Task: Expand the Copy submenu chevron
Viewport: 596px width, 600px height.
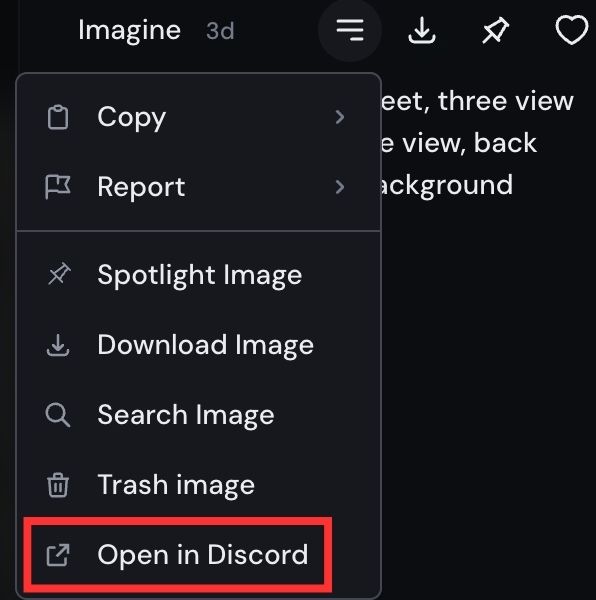Action: (x=340, y=117)
